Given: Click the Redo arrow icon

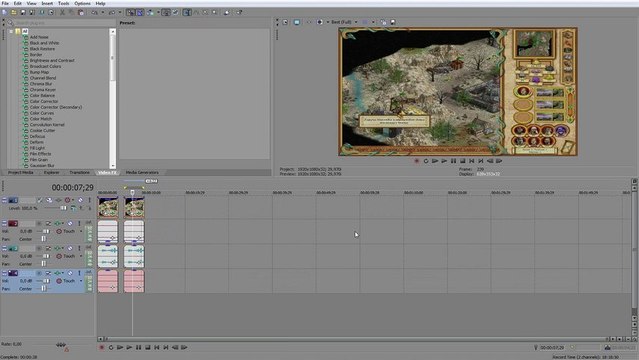Looking at the screenshot, I should 112,13.
